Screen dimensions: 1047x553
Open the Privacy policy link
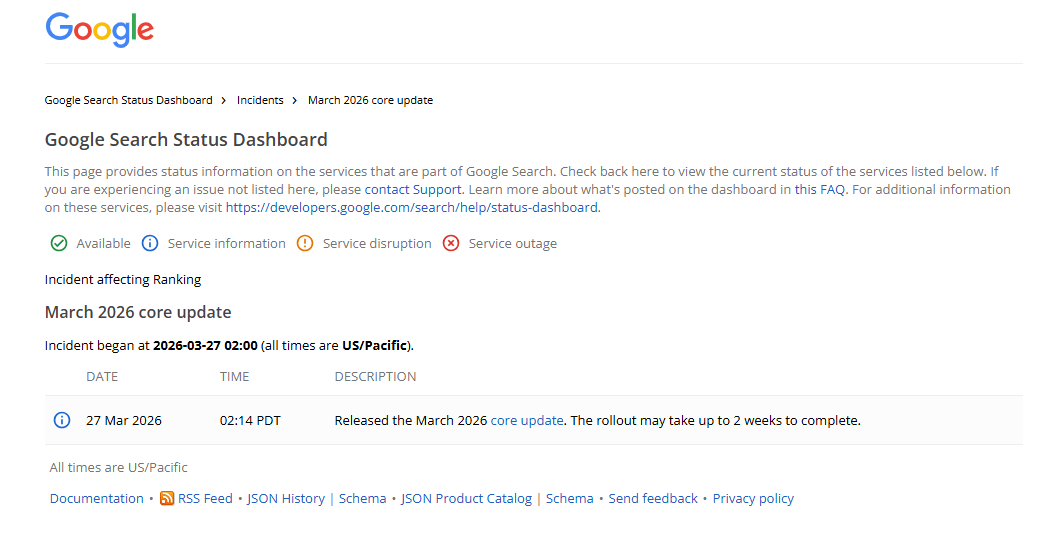(x=753, y=498)
